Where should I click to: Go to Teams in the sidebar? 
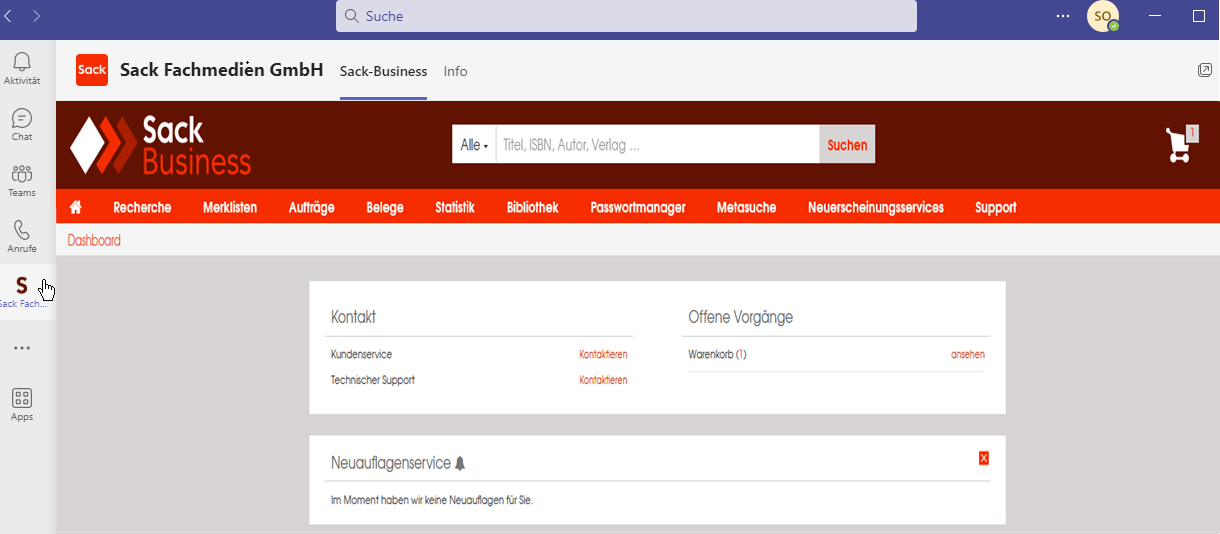(22, 174)
